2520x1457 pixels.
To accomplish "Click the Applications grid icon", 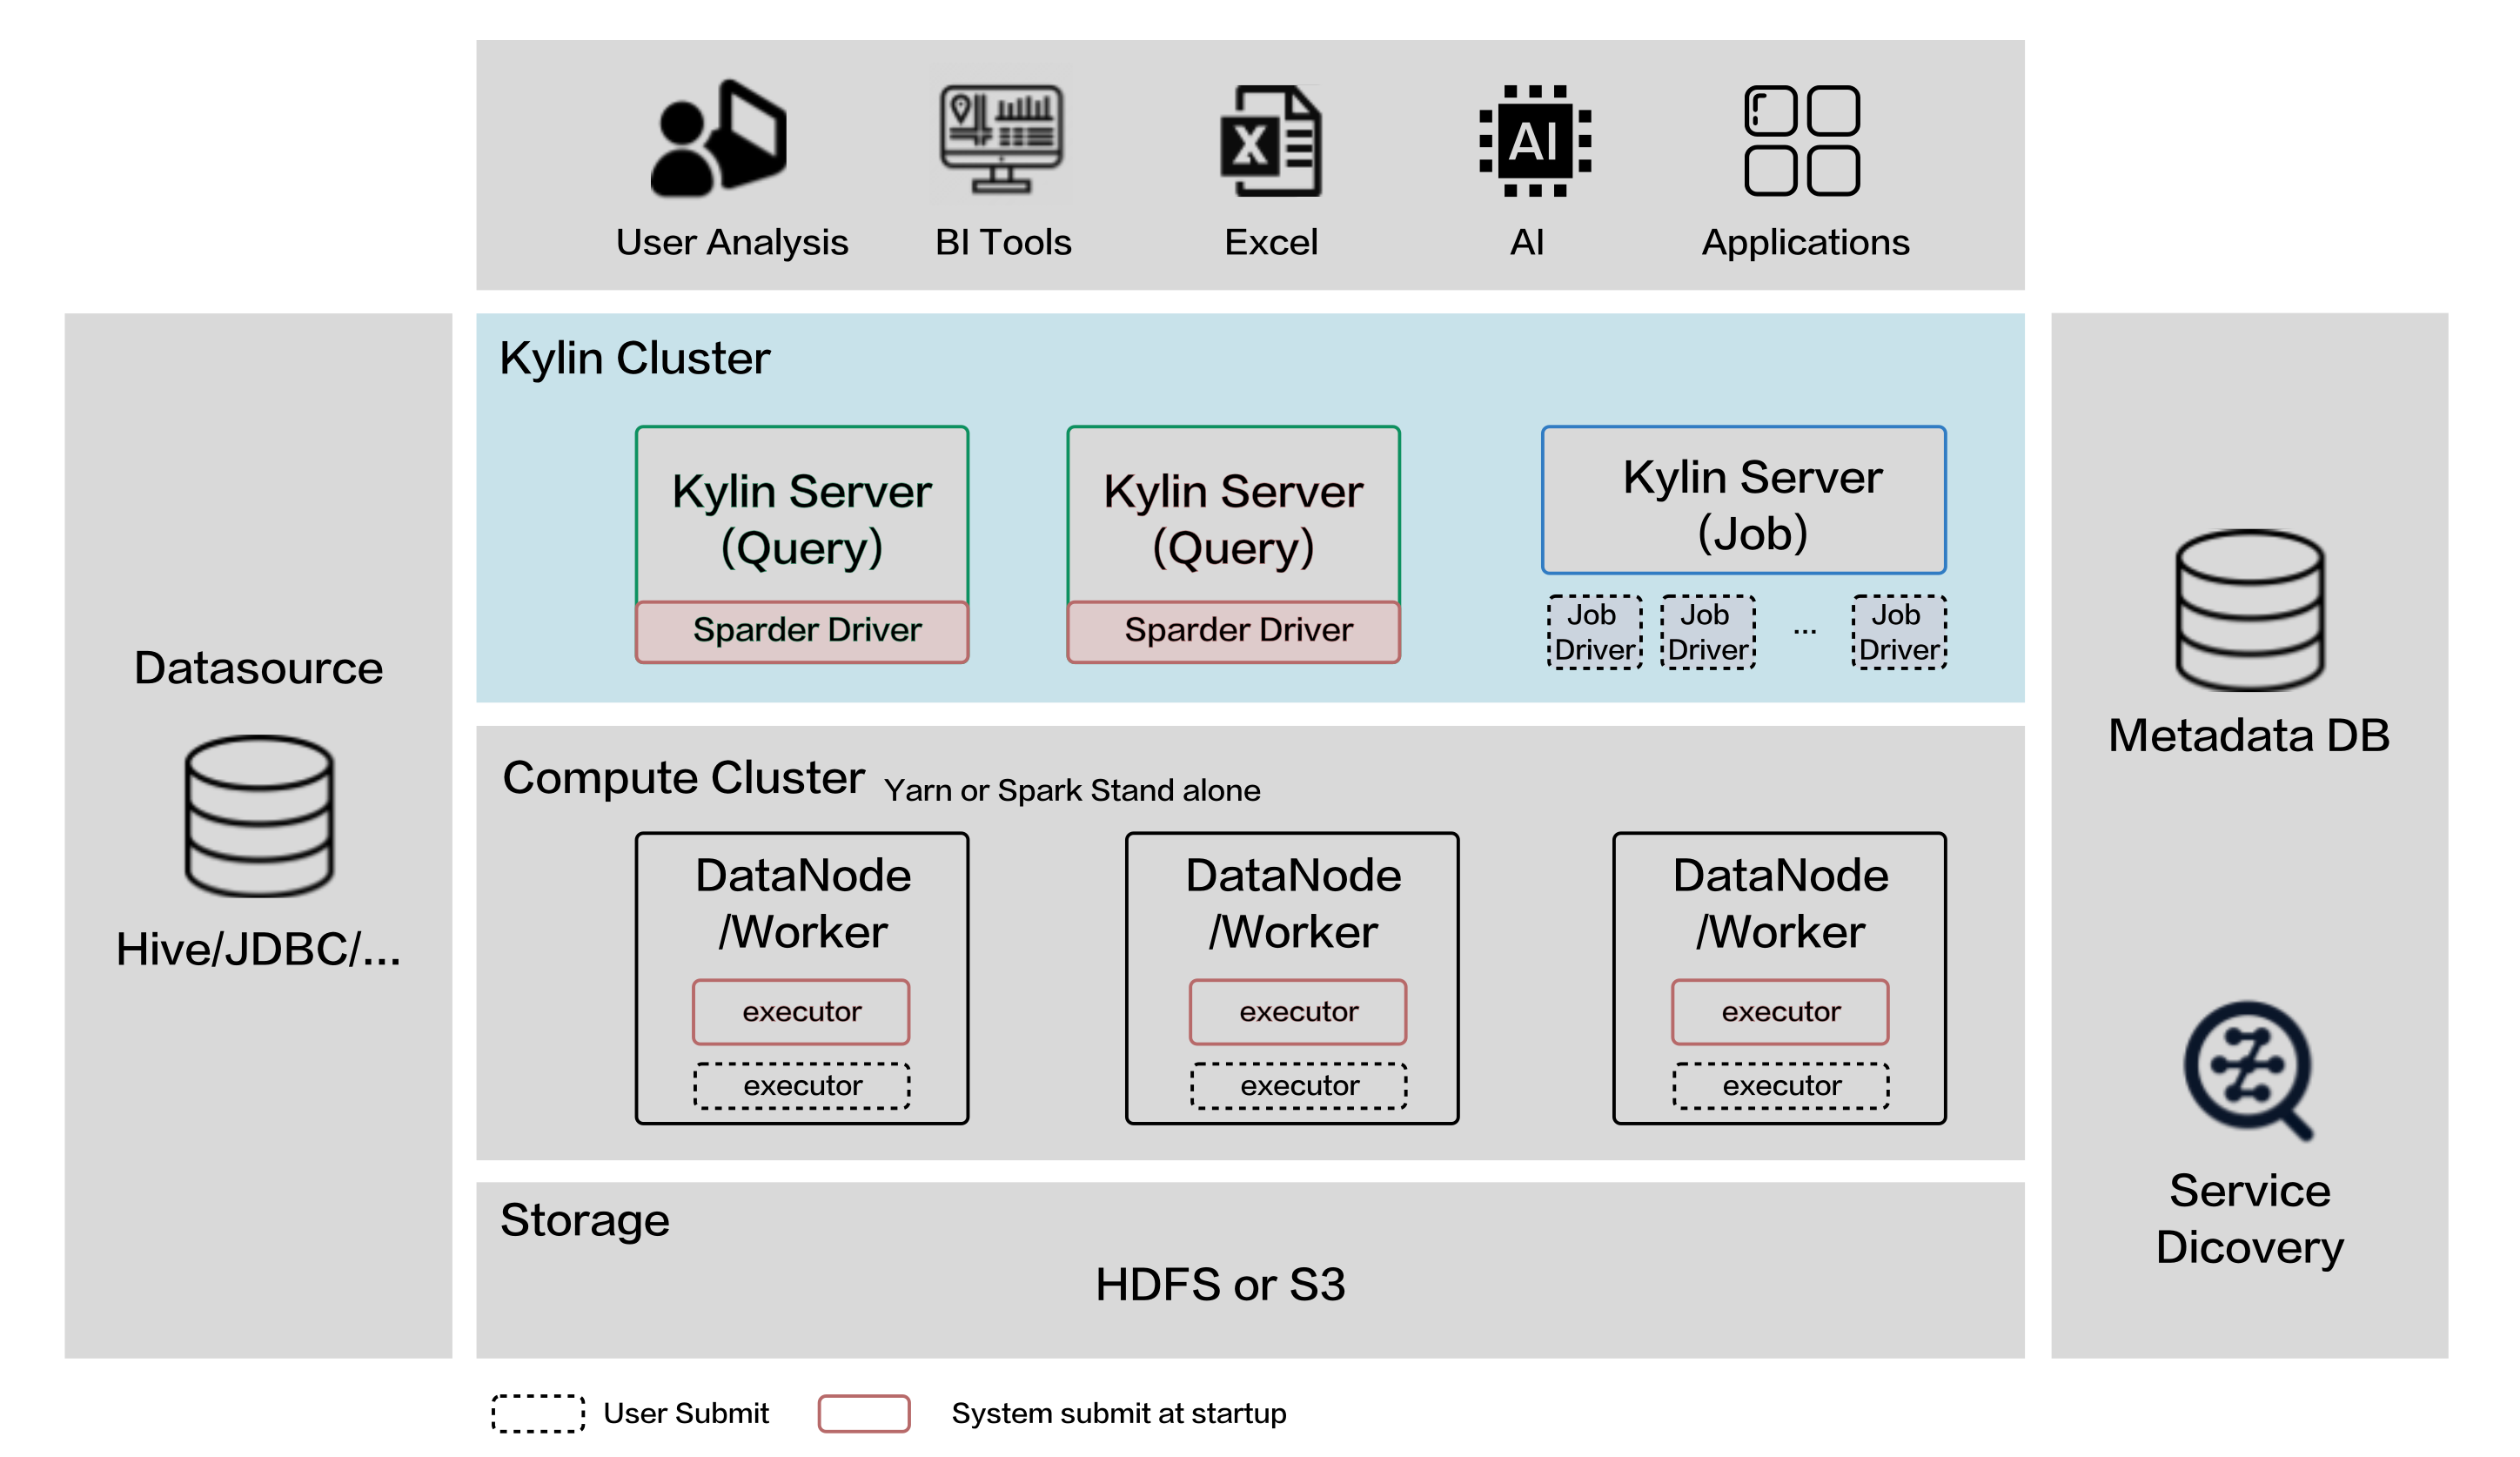I will click(x=1801, y=141).
